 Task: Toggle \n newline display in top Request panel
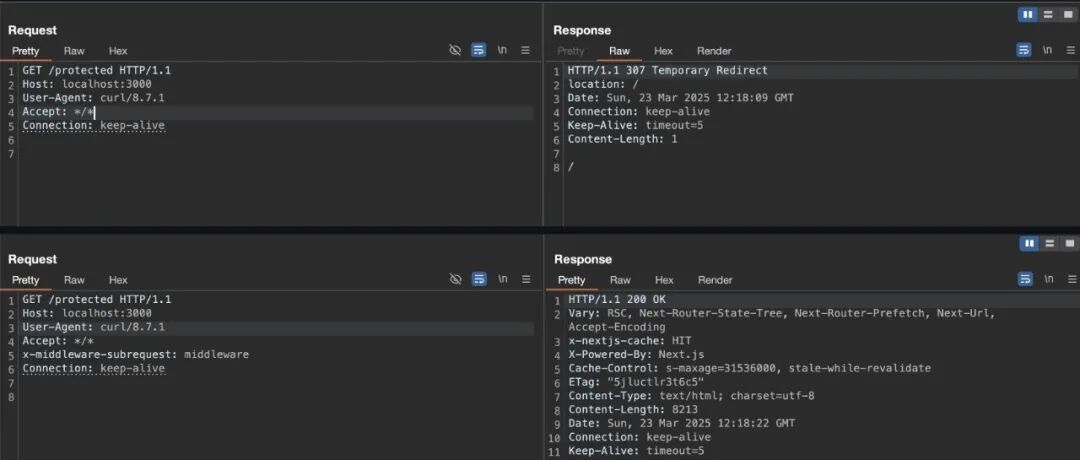502,50
